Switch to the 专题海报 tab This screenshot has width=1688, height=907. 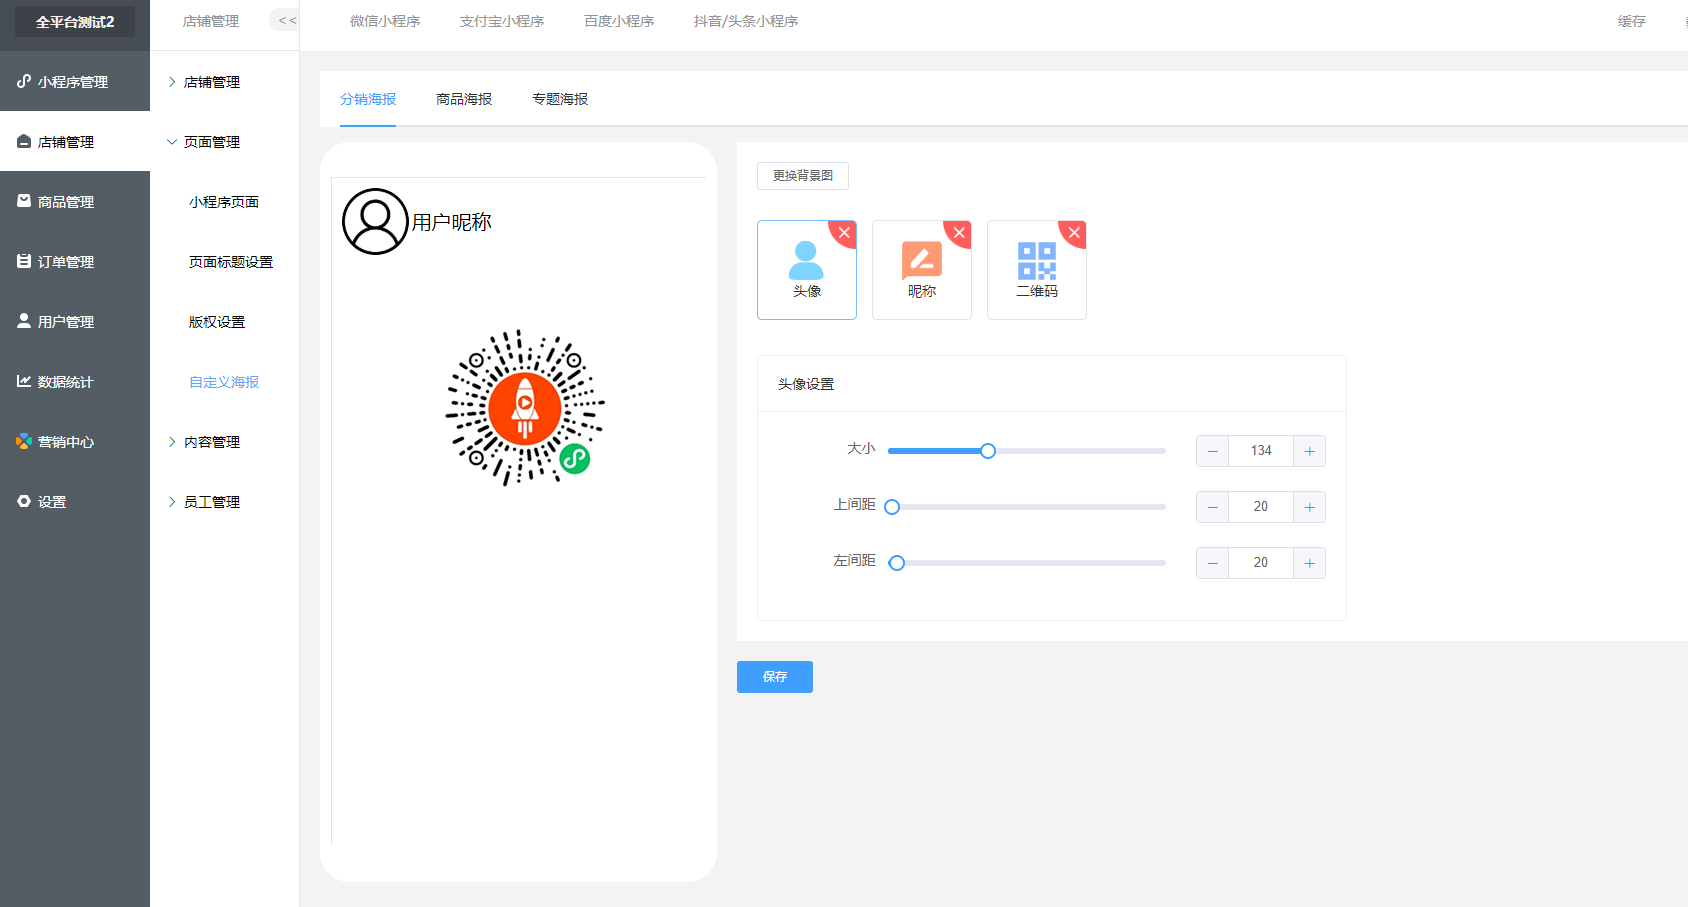point(560,99)
